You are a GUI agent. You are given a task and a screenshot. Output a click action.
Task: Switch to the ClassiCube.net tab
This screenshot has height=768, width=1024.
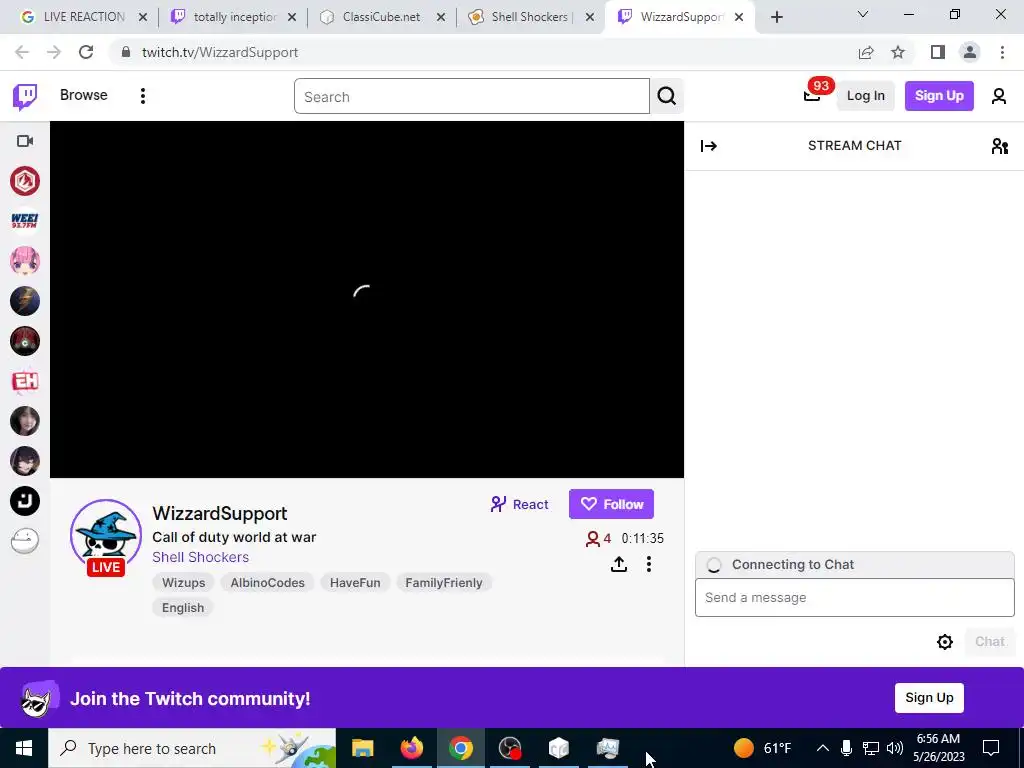click(x=381, y=17)
